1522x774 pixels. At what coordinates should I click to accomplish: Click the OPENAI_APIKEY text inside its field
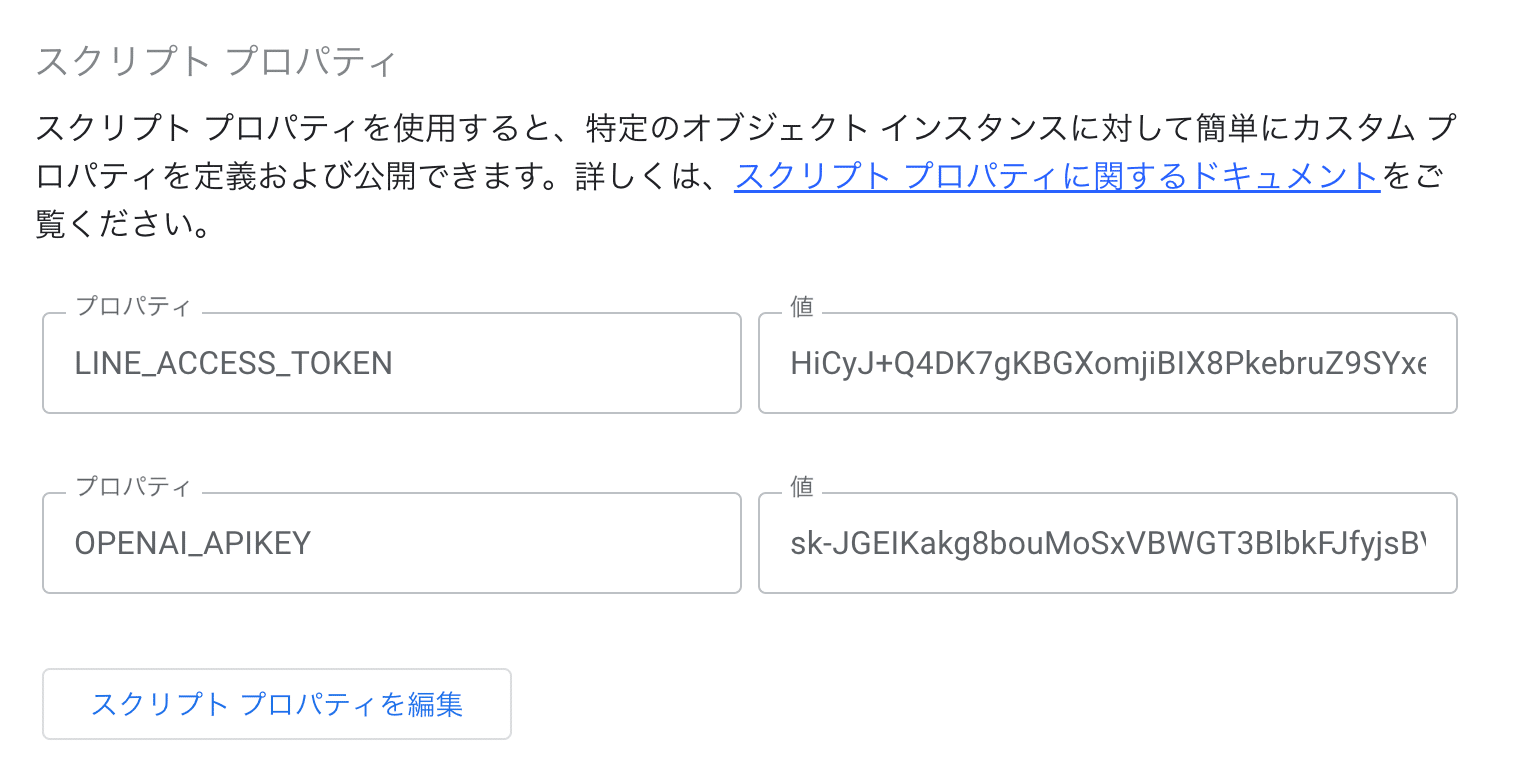(x=192, y=543)
